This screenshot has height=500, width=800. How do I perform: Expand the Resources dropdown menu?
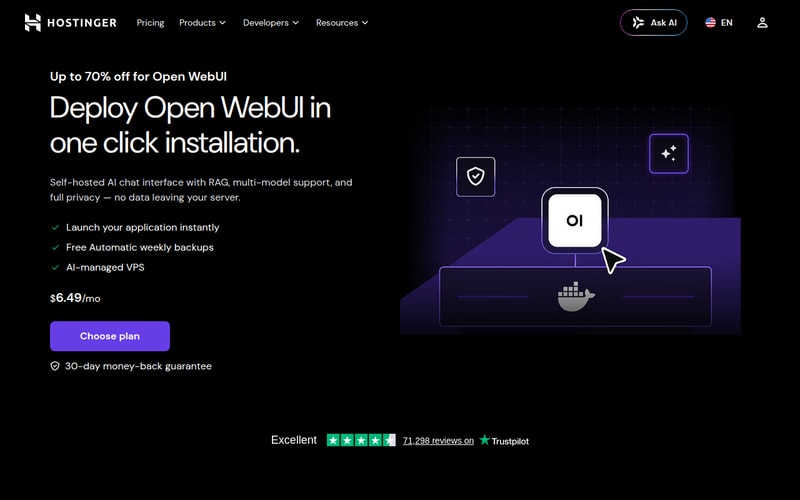[x=342, y=22]
